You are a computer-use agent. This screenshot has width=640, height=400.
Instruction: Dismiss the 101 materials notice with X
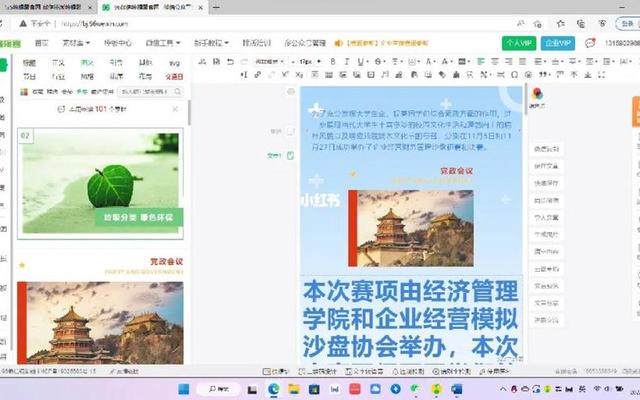pos(175,109)
